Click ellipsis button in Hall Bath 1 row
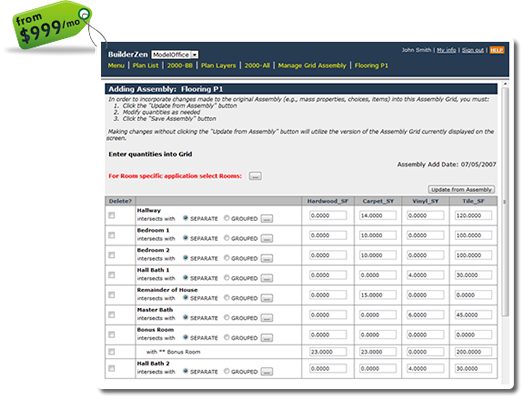 267,278
